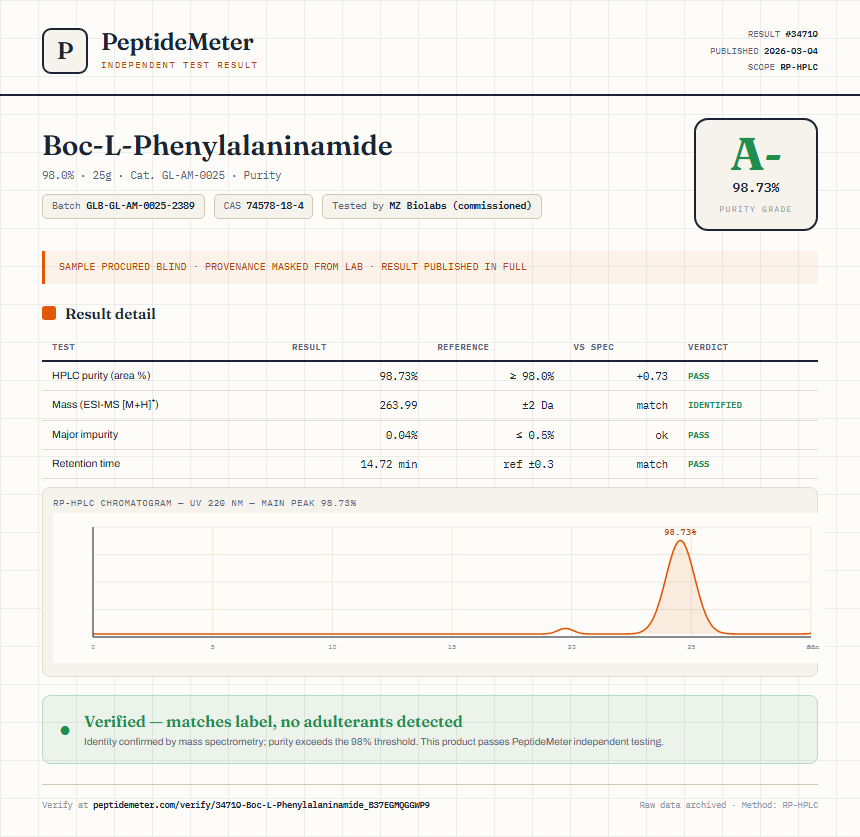Click the ±2 Da reference cell
The width and height of the screenshot is (860, 837).
[x=538, y=405]
